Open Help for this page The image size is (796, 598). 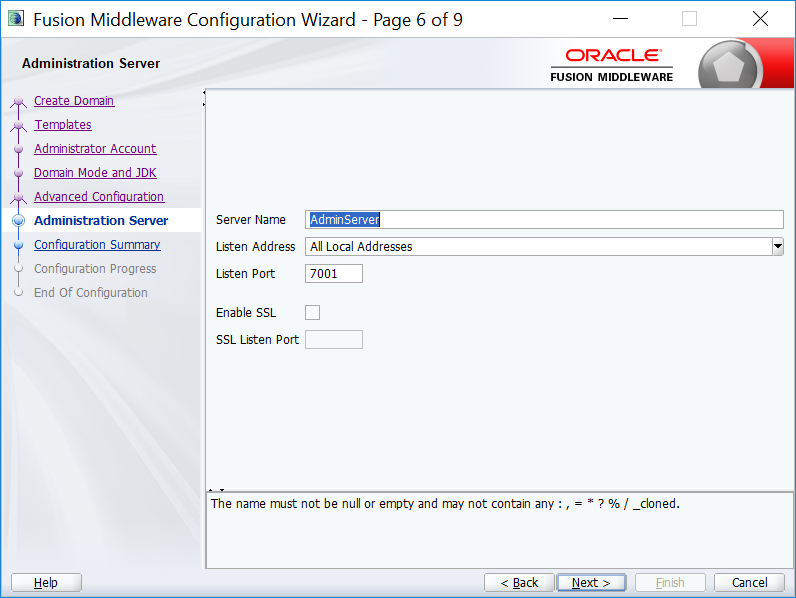[x=46, y=583]
